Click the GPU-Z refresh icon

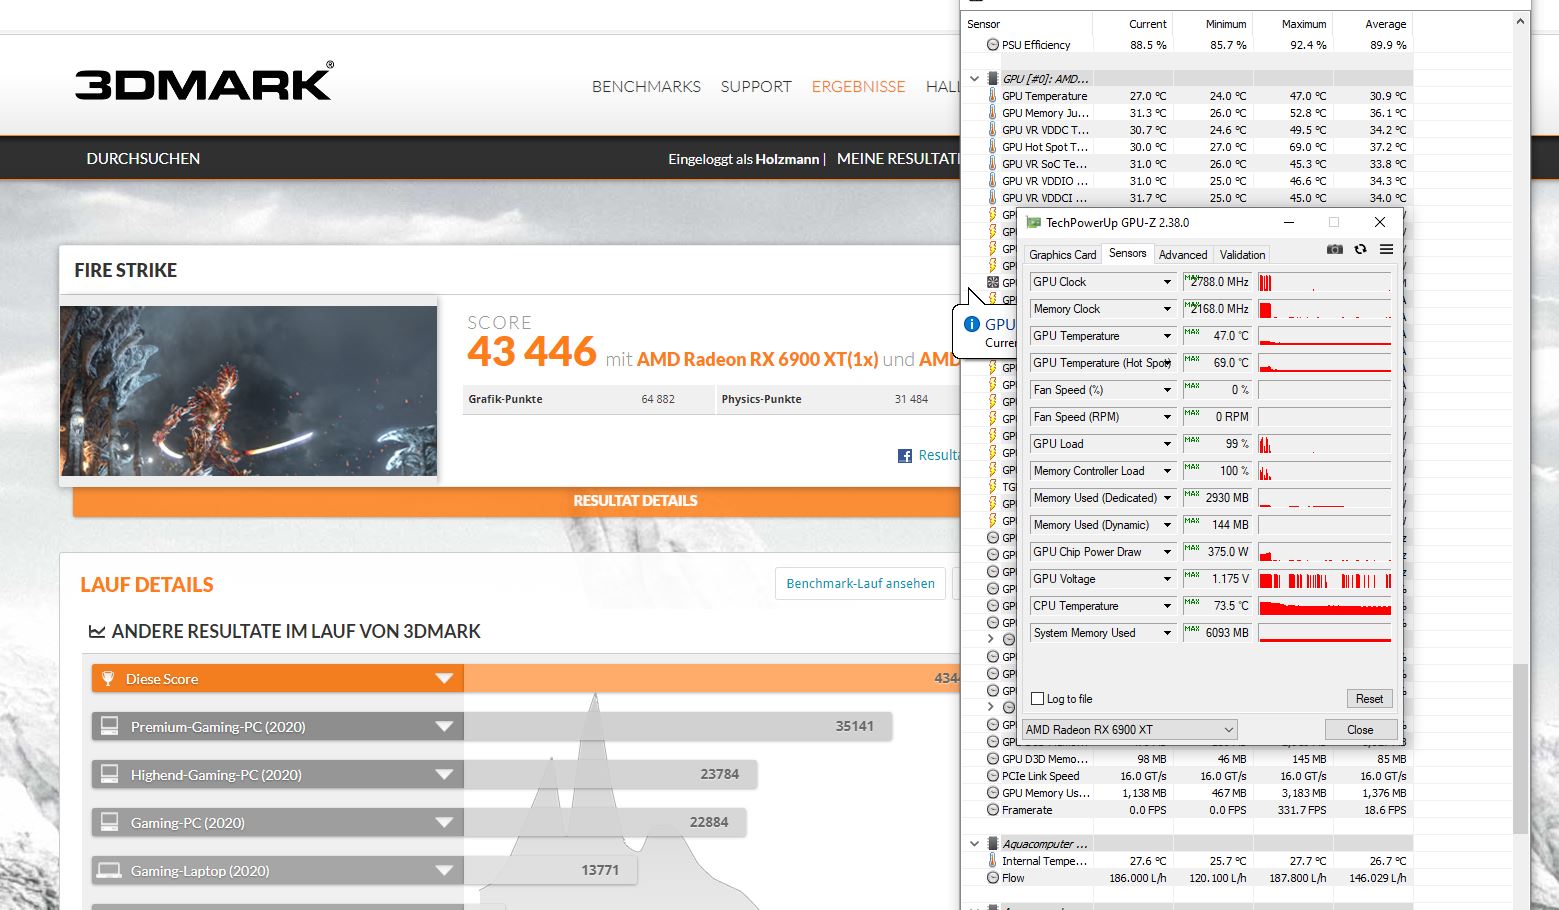(x=1360, y=249)
